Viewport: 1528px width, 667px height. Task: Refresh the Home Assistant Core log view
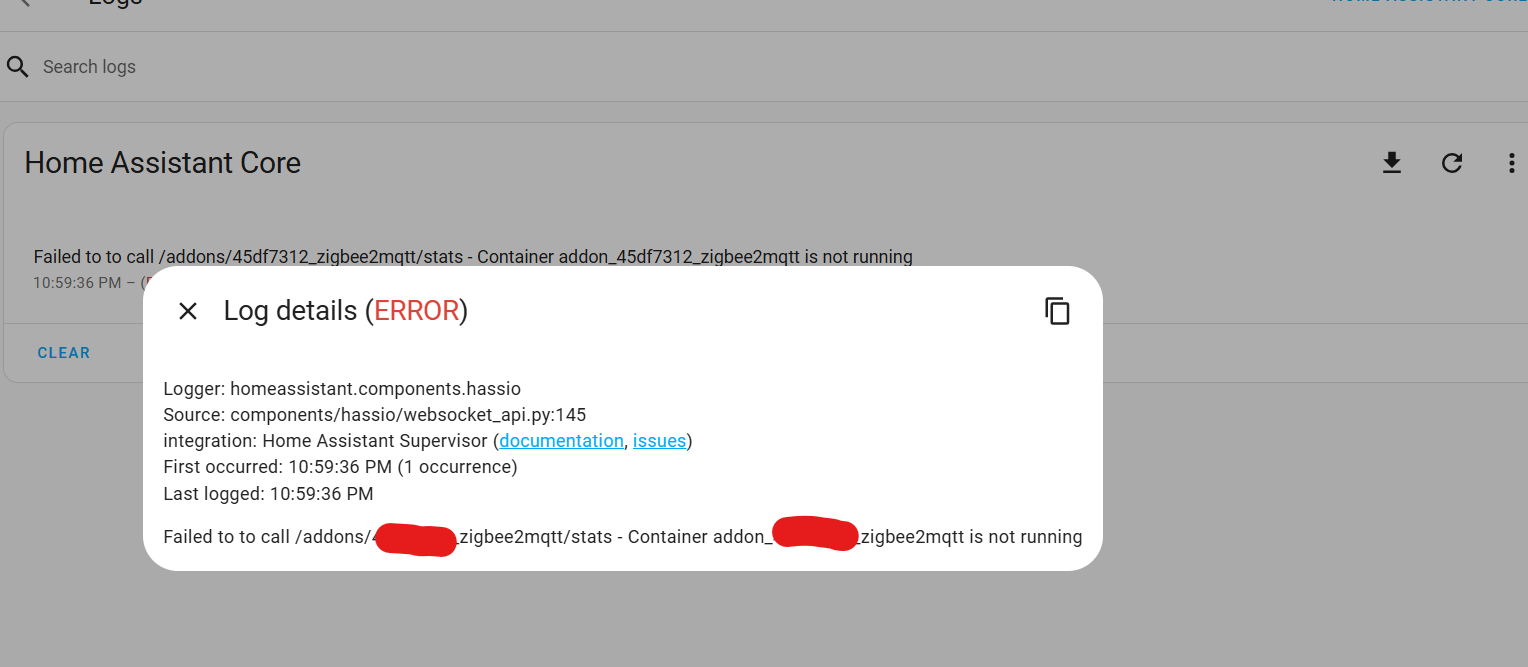tap(1451, 162)
